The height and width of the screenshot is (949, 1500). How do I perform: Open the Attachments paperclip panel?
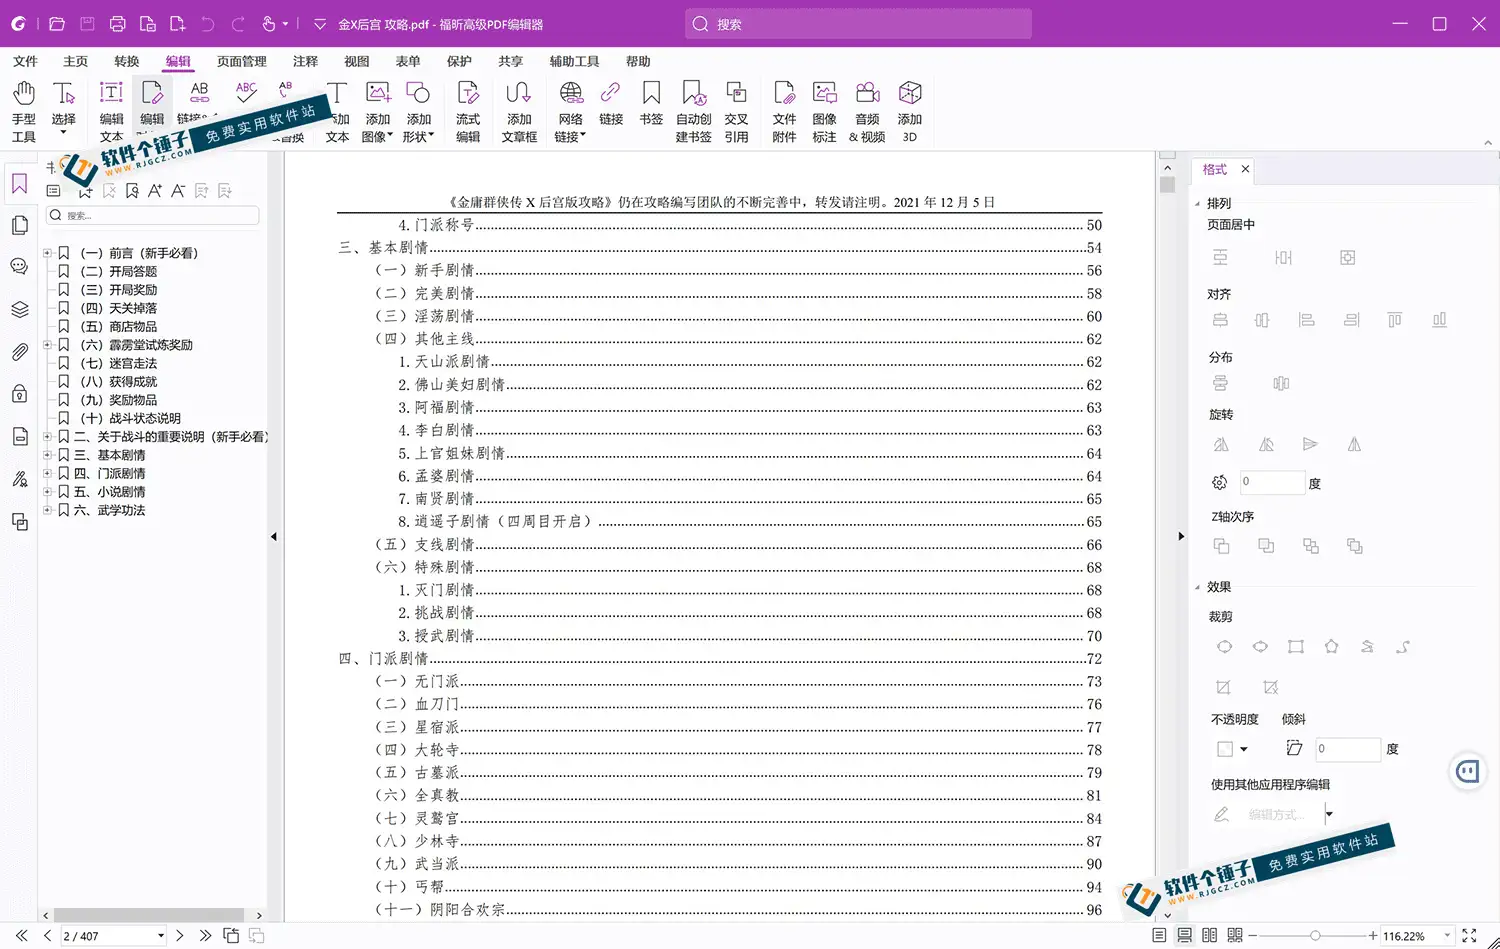tap(19, 352)
